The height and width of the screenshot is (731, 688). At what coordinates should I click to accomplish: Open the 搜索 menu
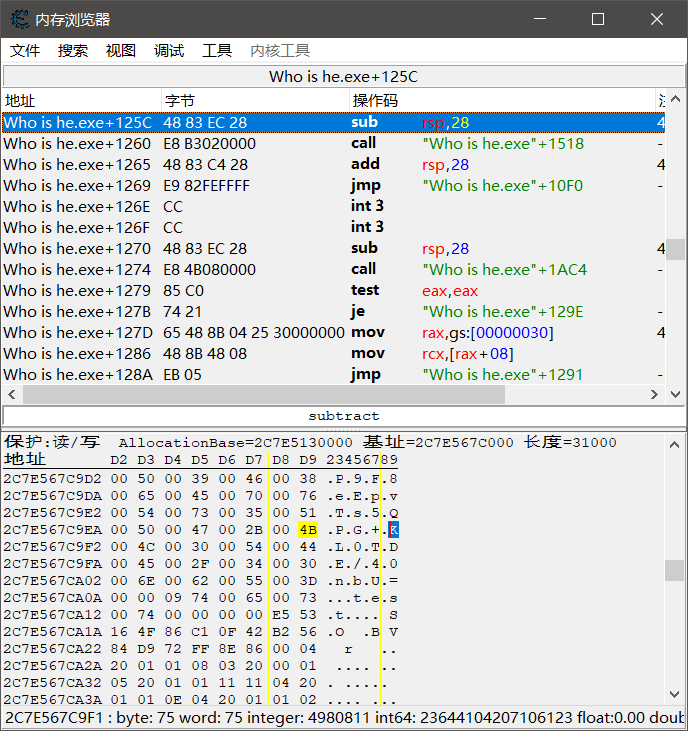(73, 51)
